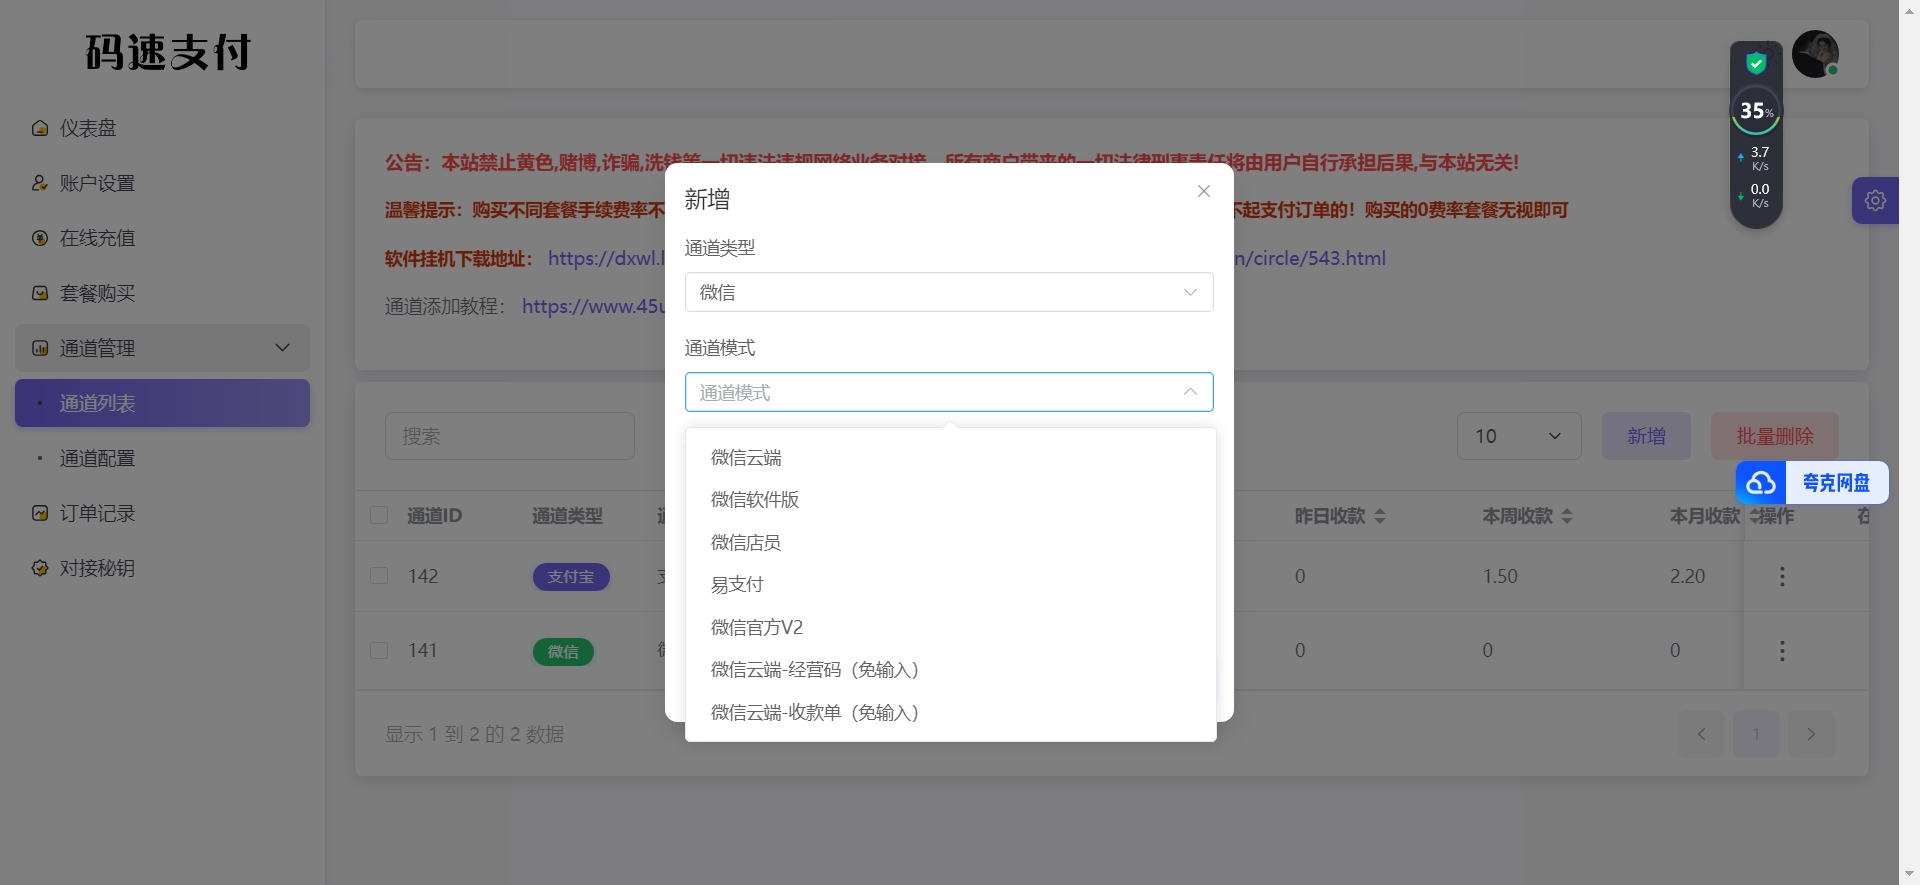Viewport: 1920px width, 885px height.
Task: Click the user avatar in top right
Action: pyautogui.click(x=1815, y=54)
